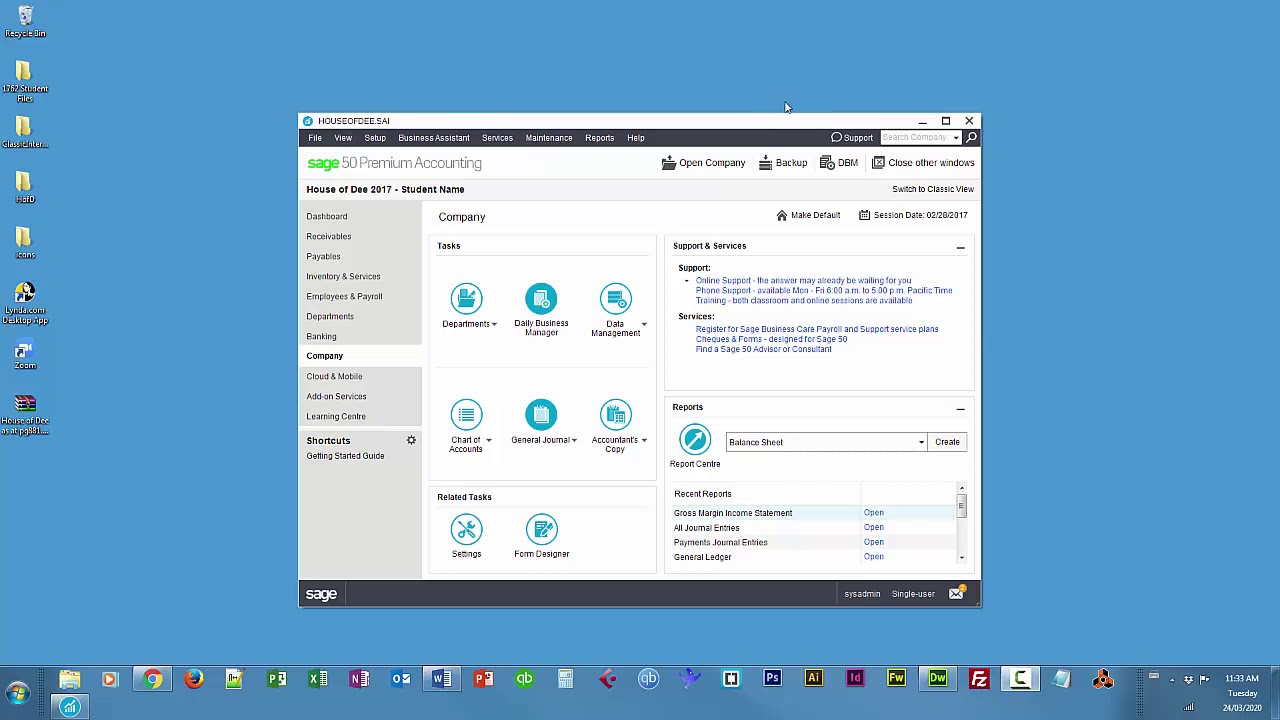Customize Shortcuts with the gear icon
The image size is (1280, 720).
pyautogui.click(x=411, y=440)
